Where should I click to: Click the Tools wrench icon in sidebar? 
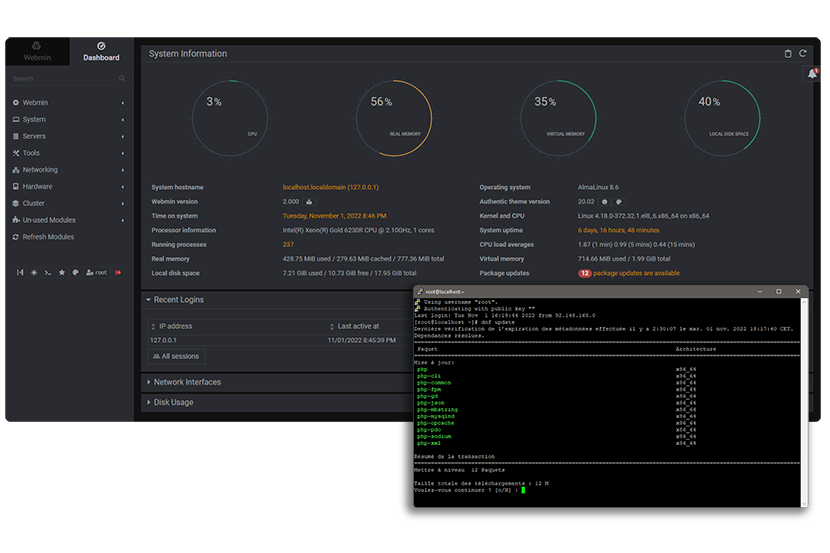[16, 153]
